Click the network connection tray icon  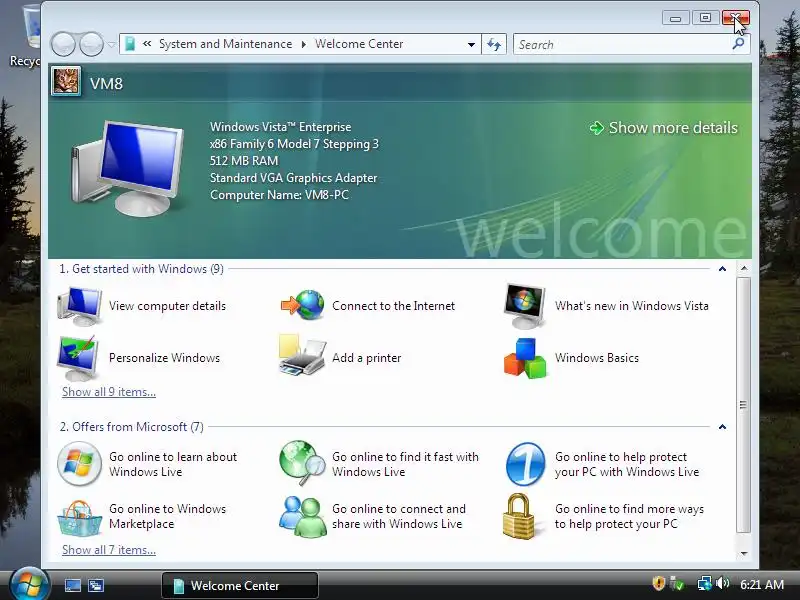point(705,583)
